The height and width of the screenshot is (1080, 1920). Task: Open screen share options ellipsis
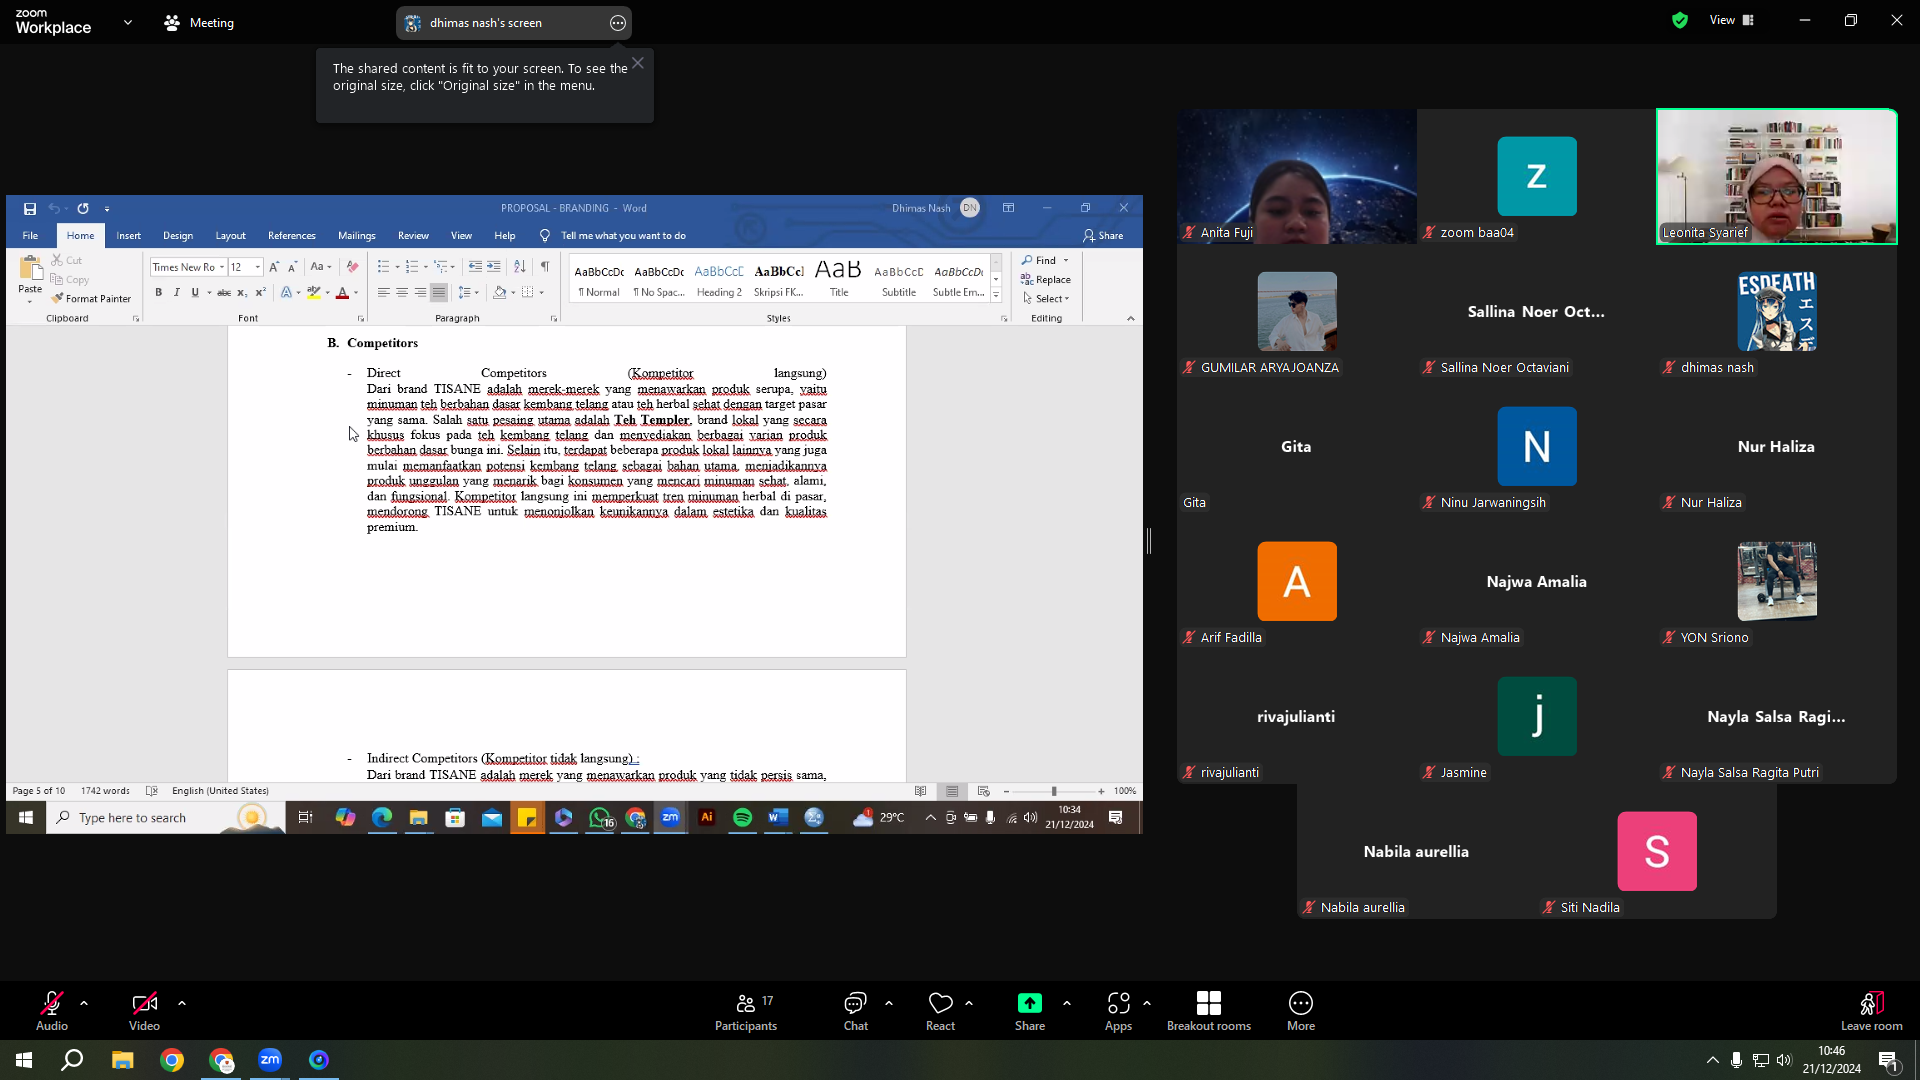tap(618, 23)
